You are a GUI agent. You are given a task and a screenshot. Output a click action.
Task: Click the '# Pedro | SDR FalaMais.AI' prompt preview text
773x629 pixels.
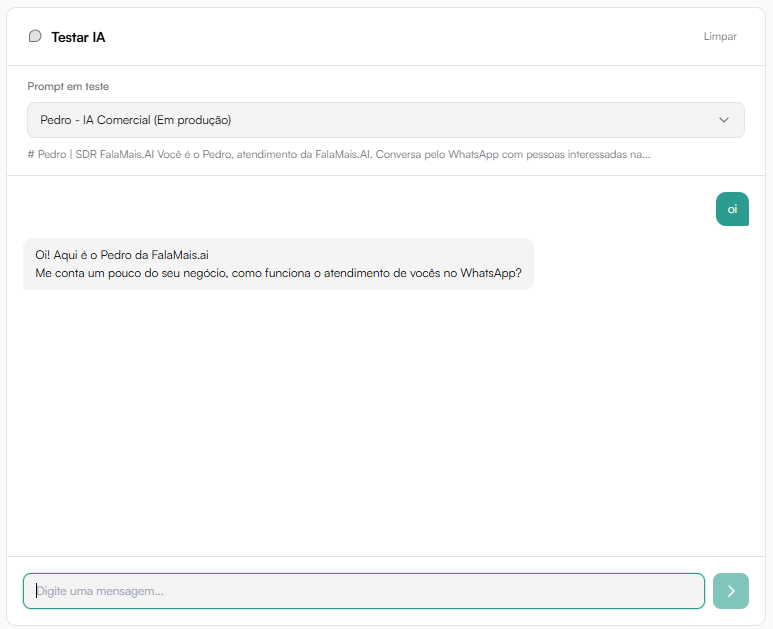[339, 154]
